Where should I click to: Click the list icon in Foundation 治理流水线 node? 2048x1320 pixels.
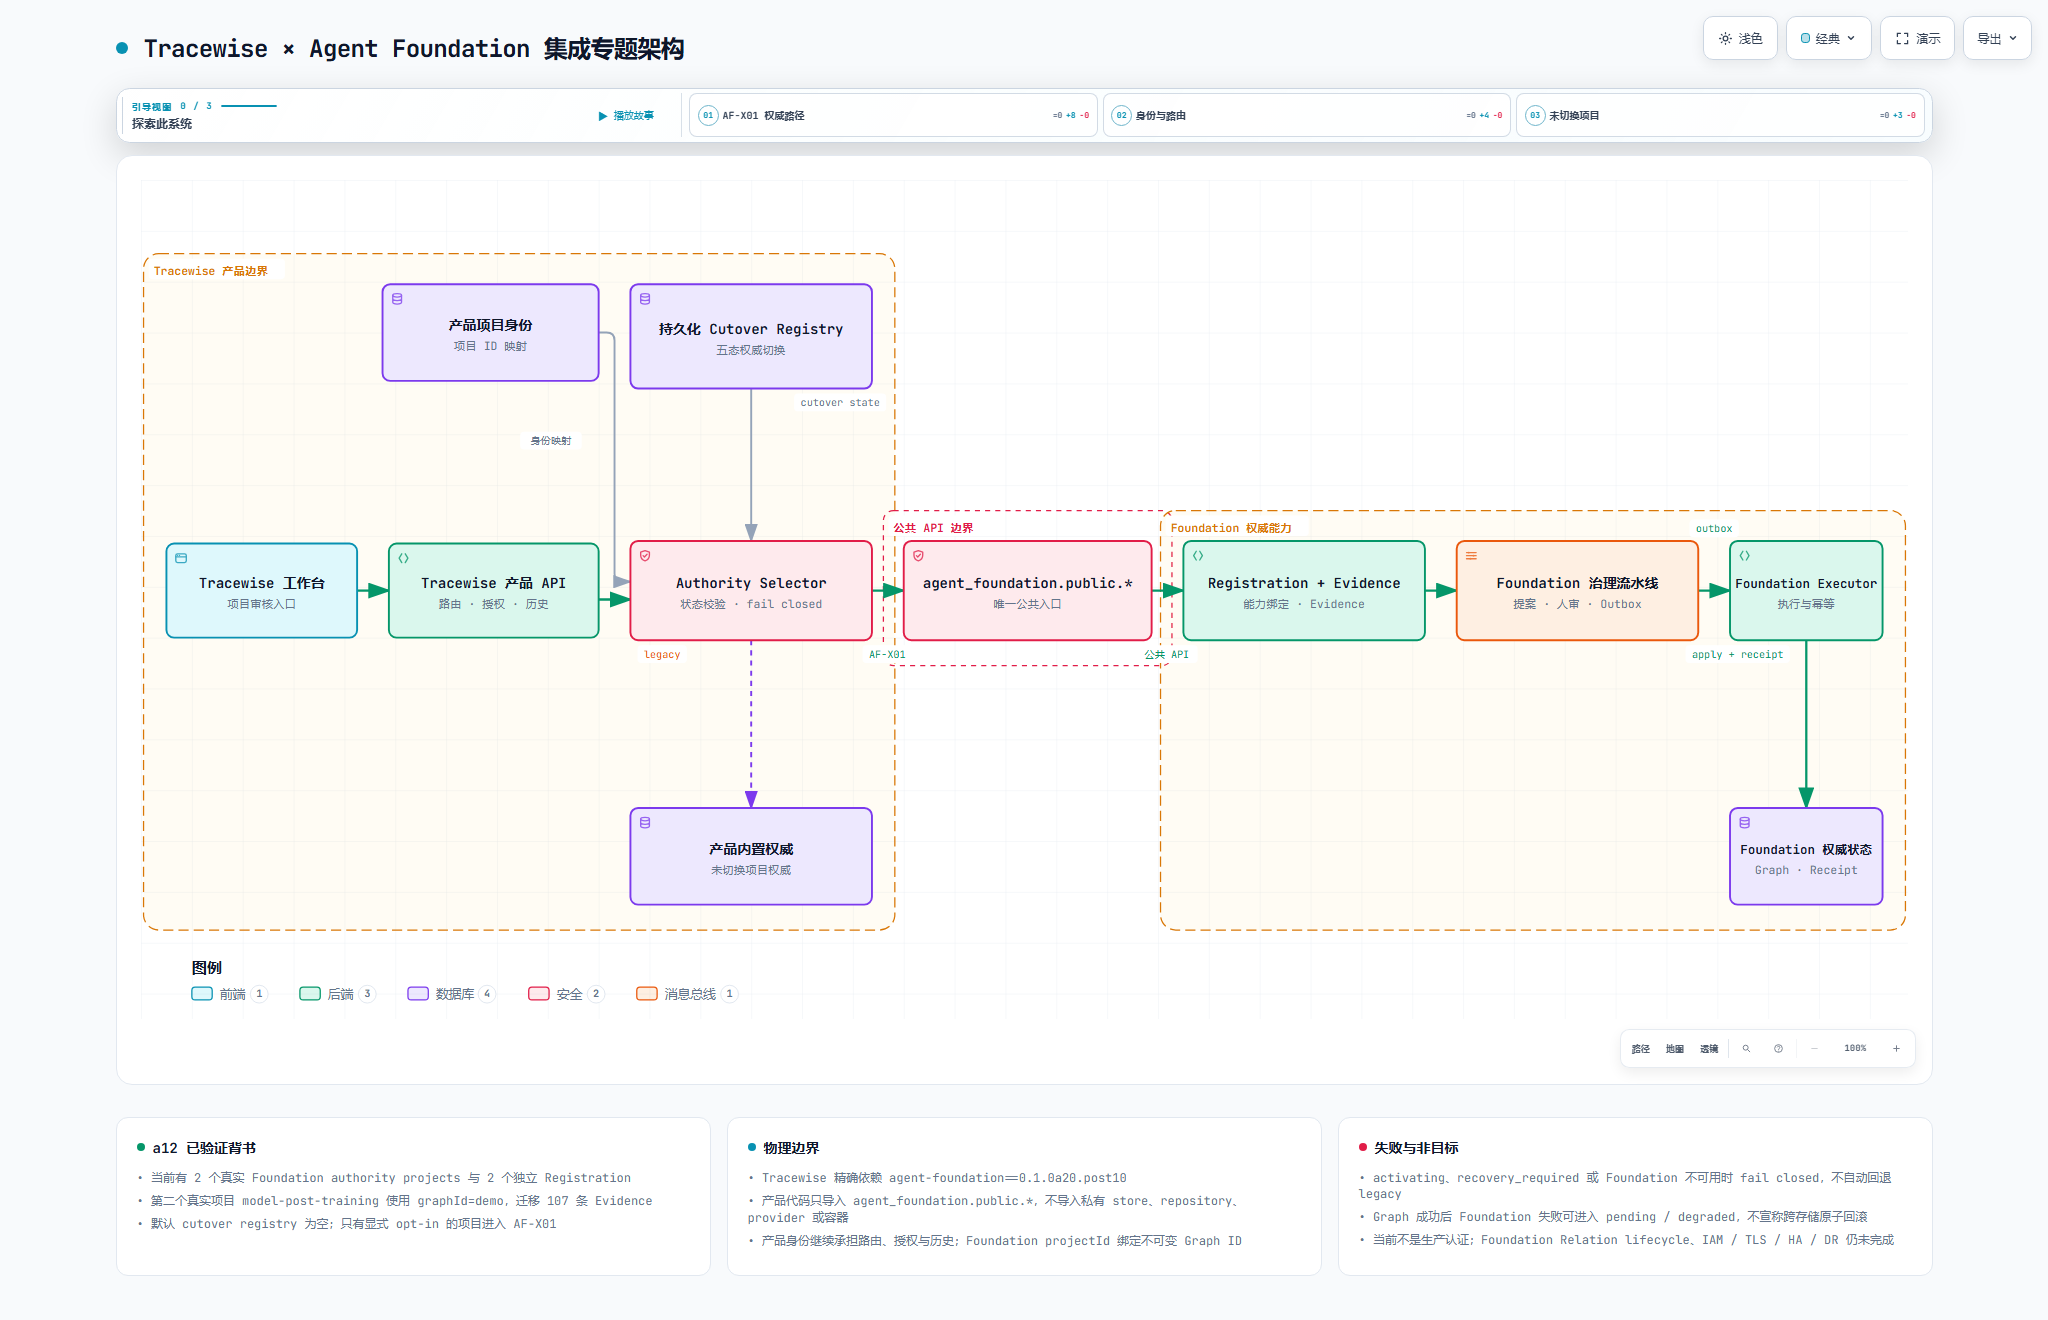click(x=1471, y=556)
